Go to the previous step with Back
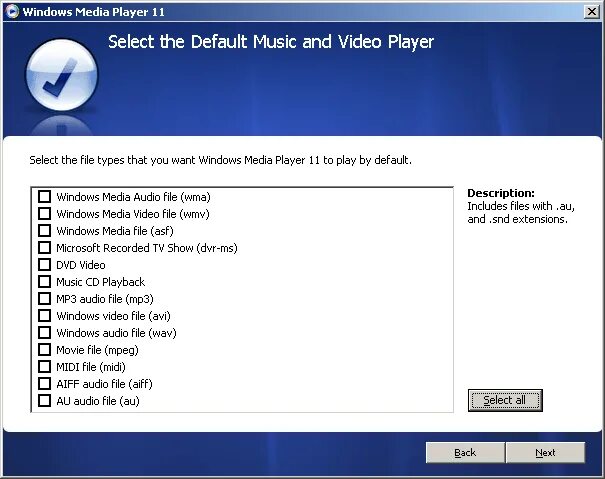This screenshot has height=479, width=605. 465,452
